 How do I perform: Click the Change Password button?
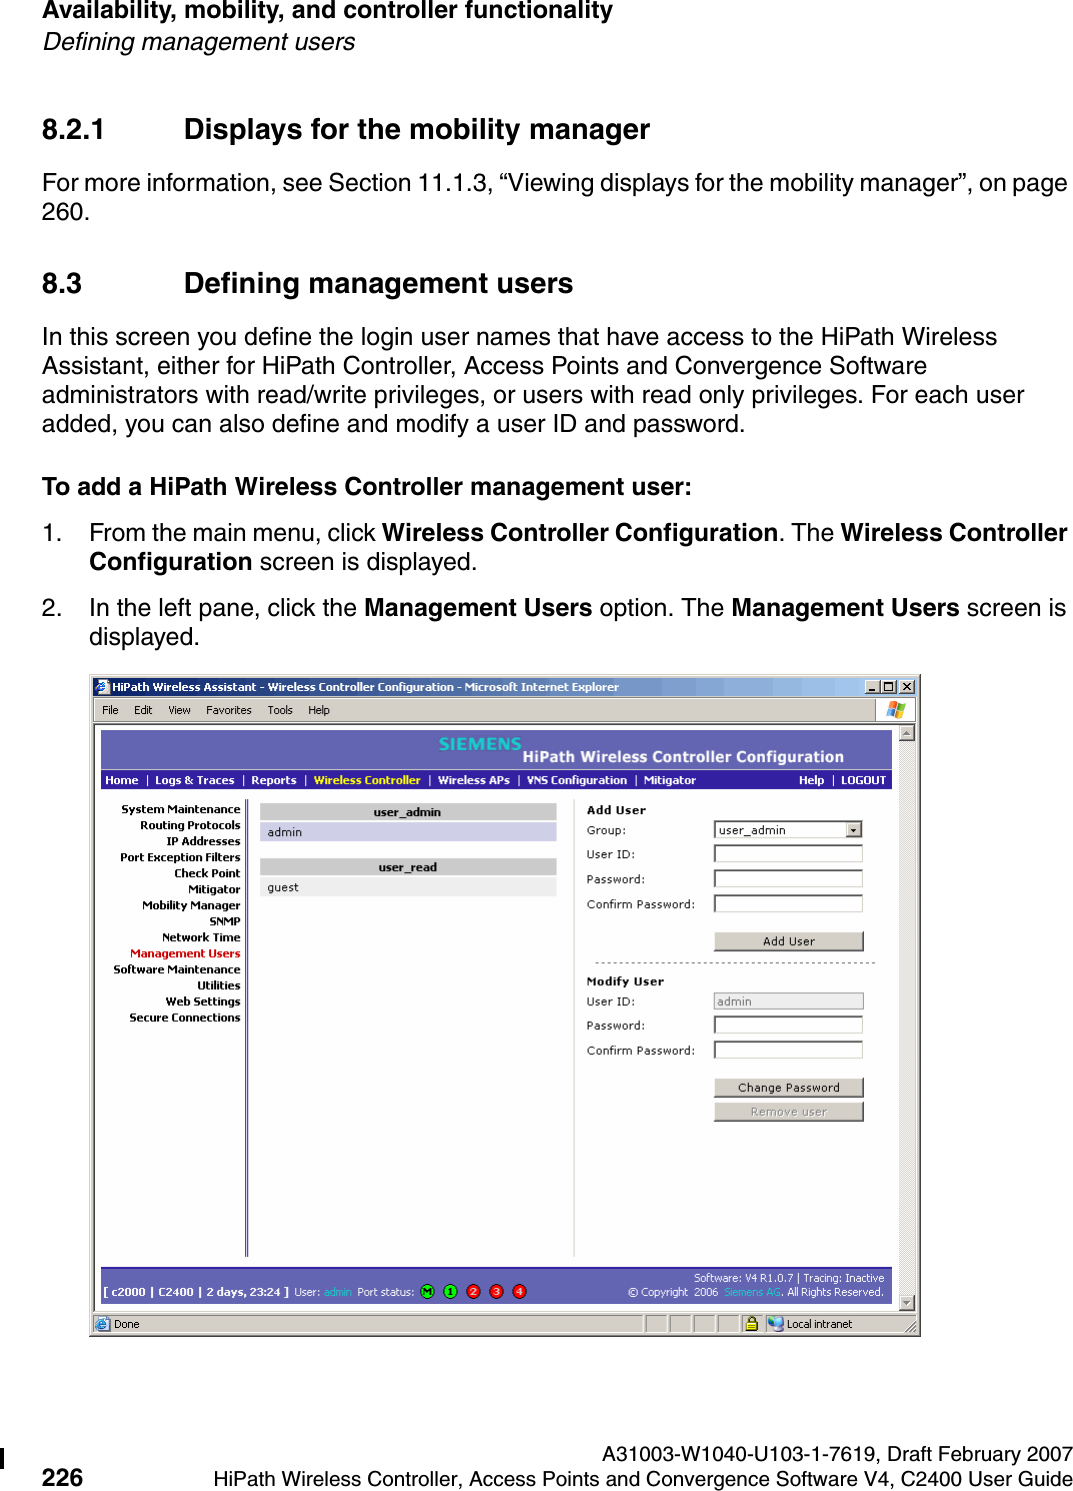tap(787, 1087)
